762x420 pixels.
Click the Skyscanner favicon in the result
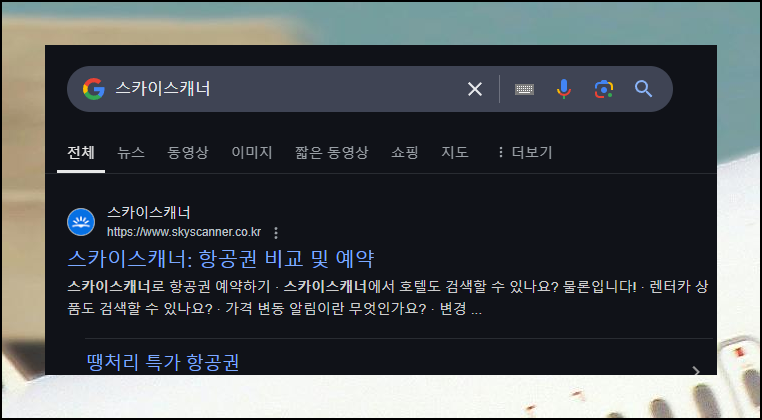tap(81, 222)
